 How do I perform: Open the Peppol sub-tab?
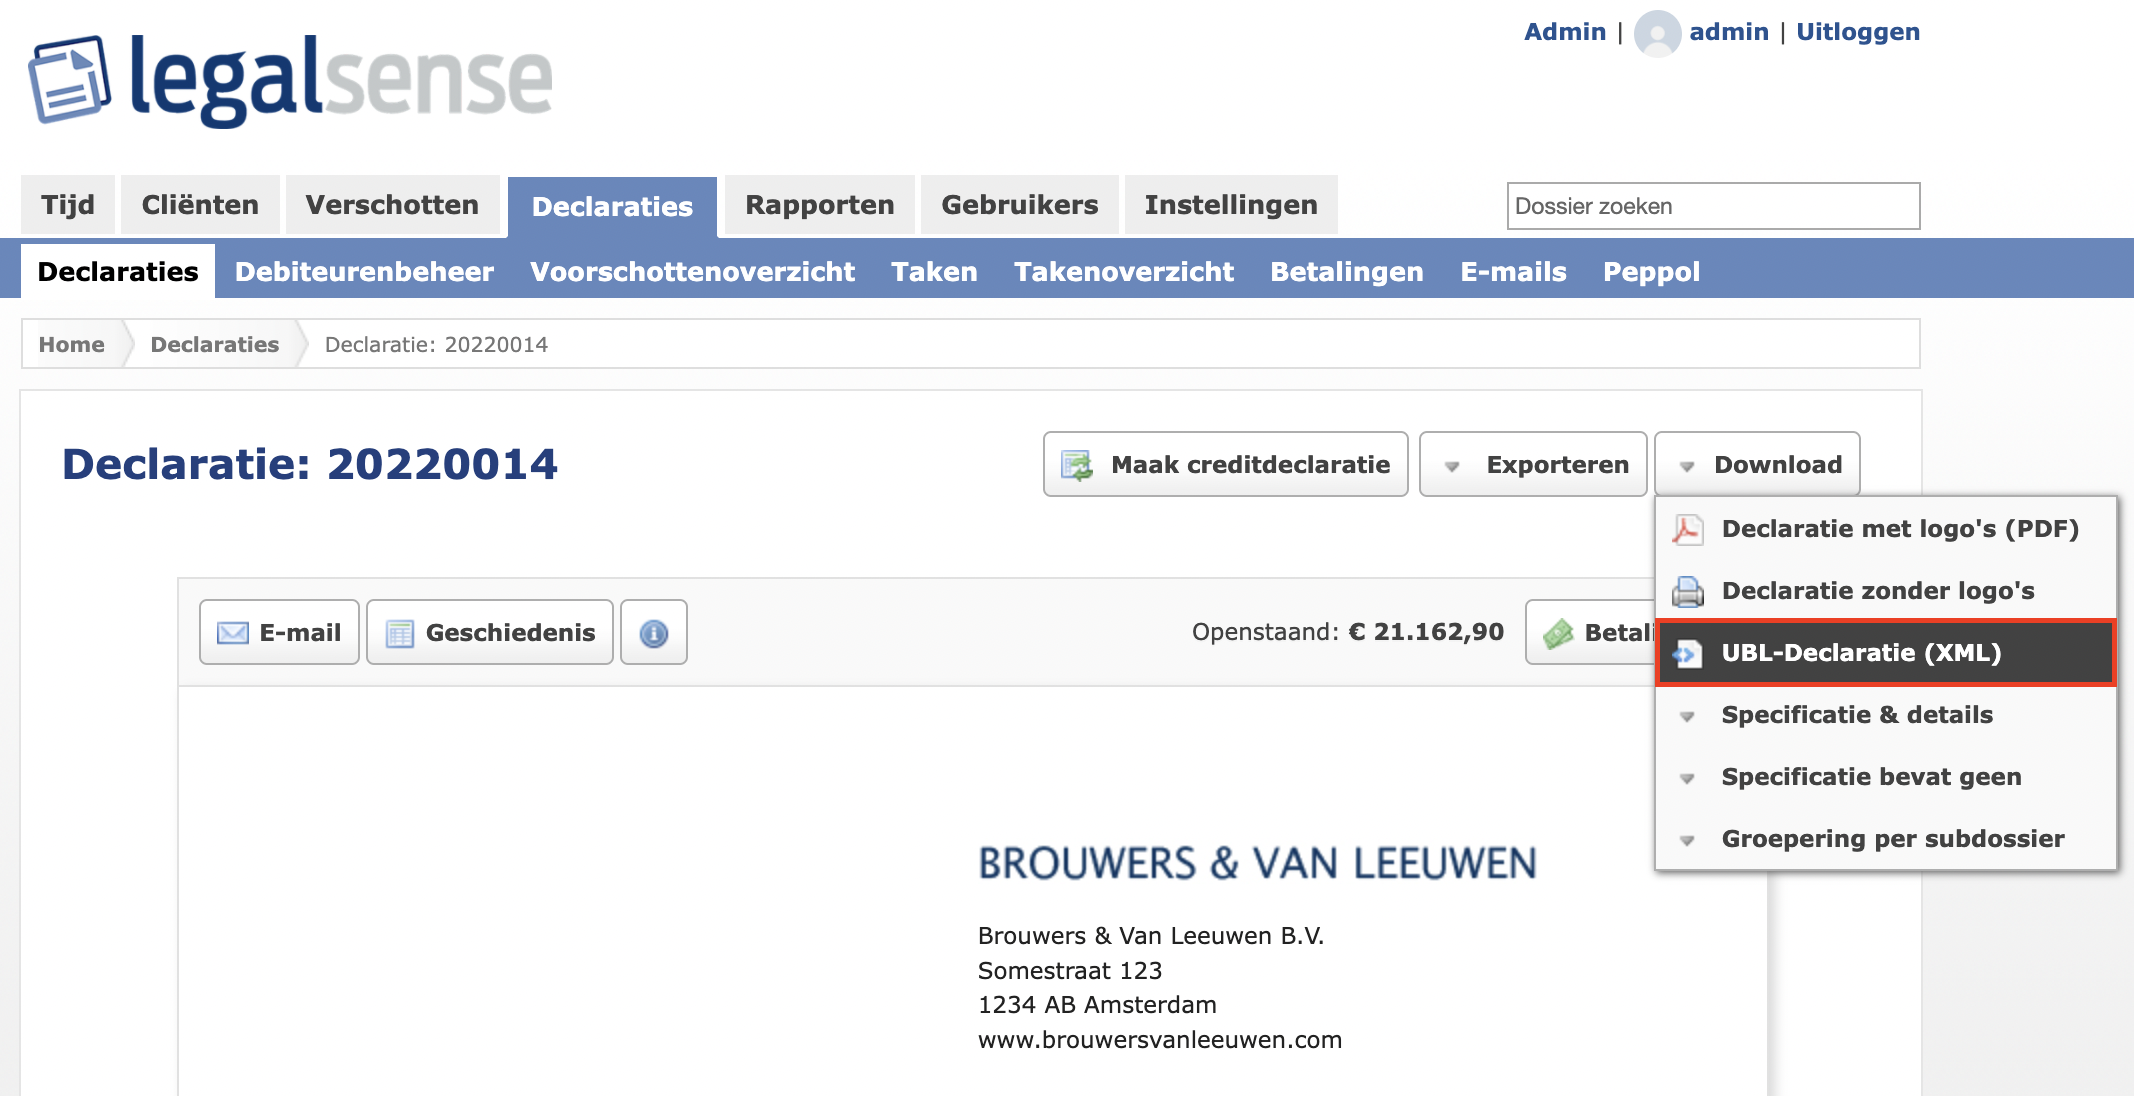point(1651,272)
